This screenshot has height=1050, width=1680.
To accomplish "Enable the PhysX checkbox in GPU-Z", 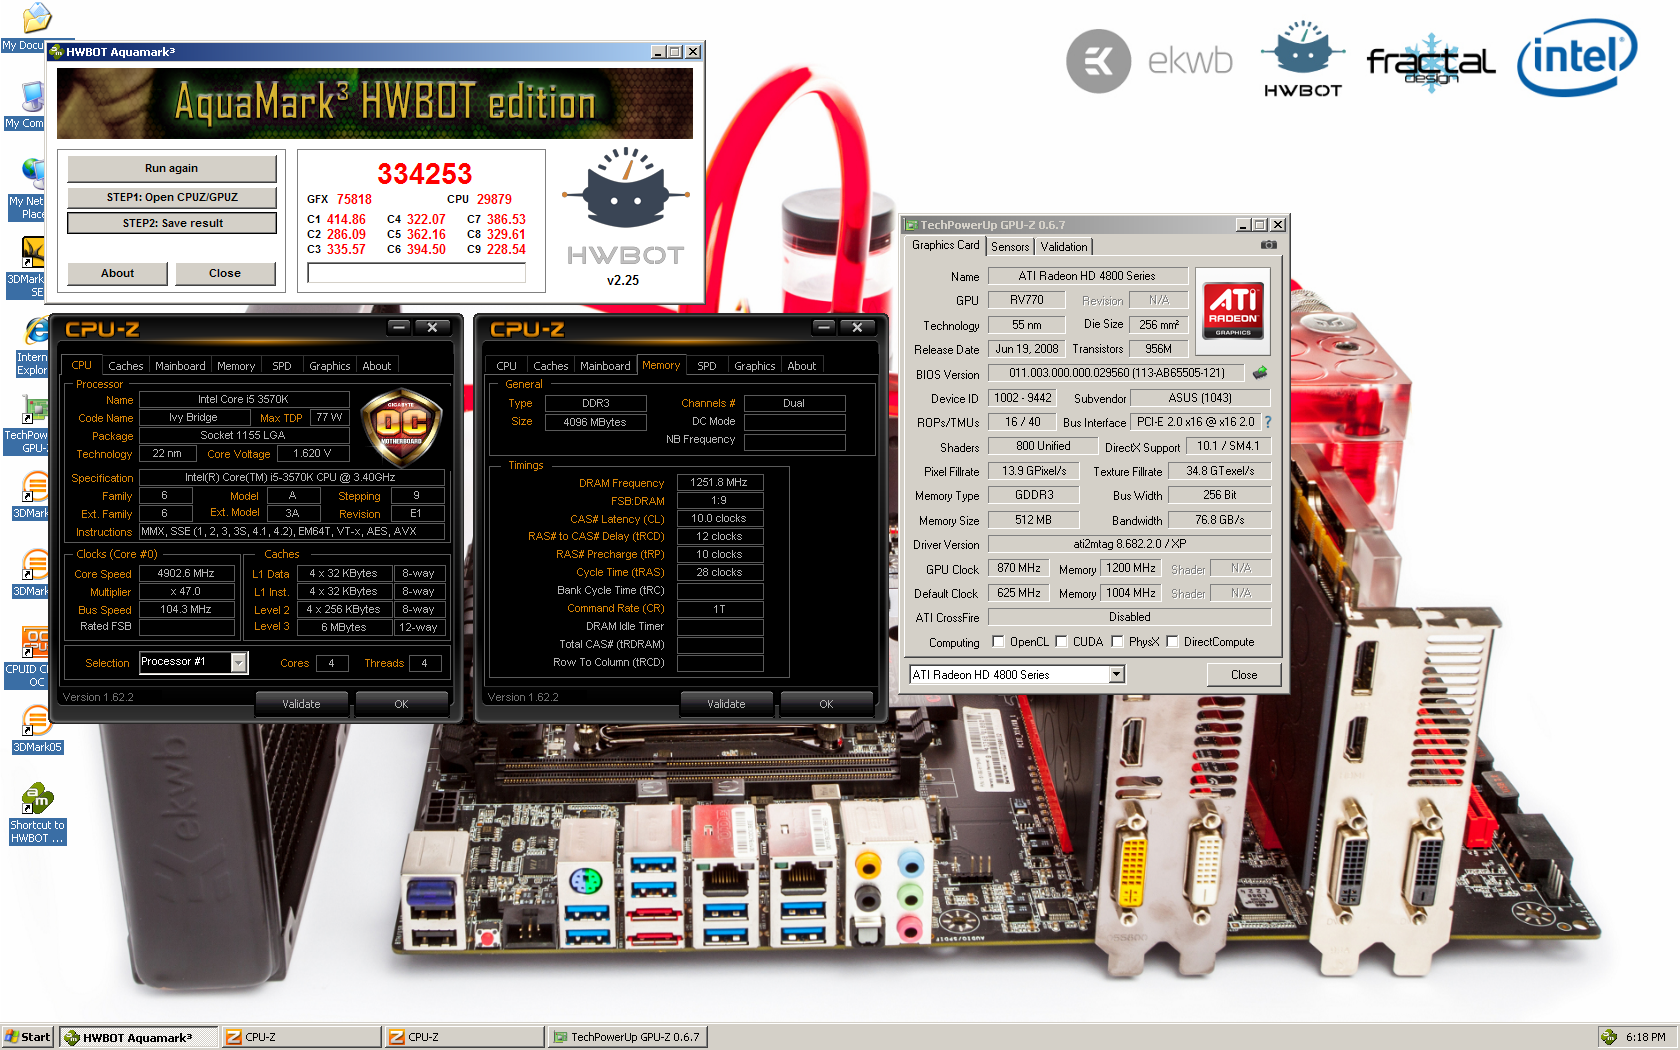I will (1117, 642).
